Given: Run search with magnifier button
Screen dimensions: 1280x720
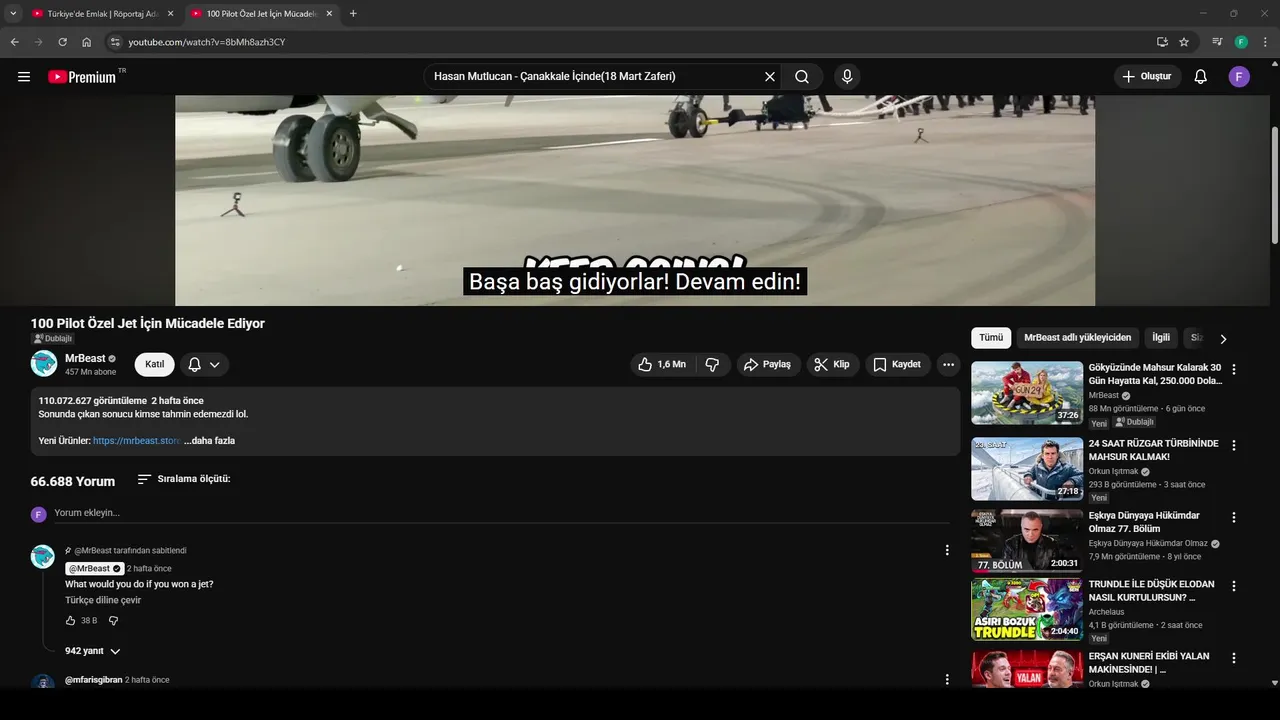Looking at the screenshot, I should (802, 77).
